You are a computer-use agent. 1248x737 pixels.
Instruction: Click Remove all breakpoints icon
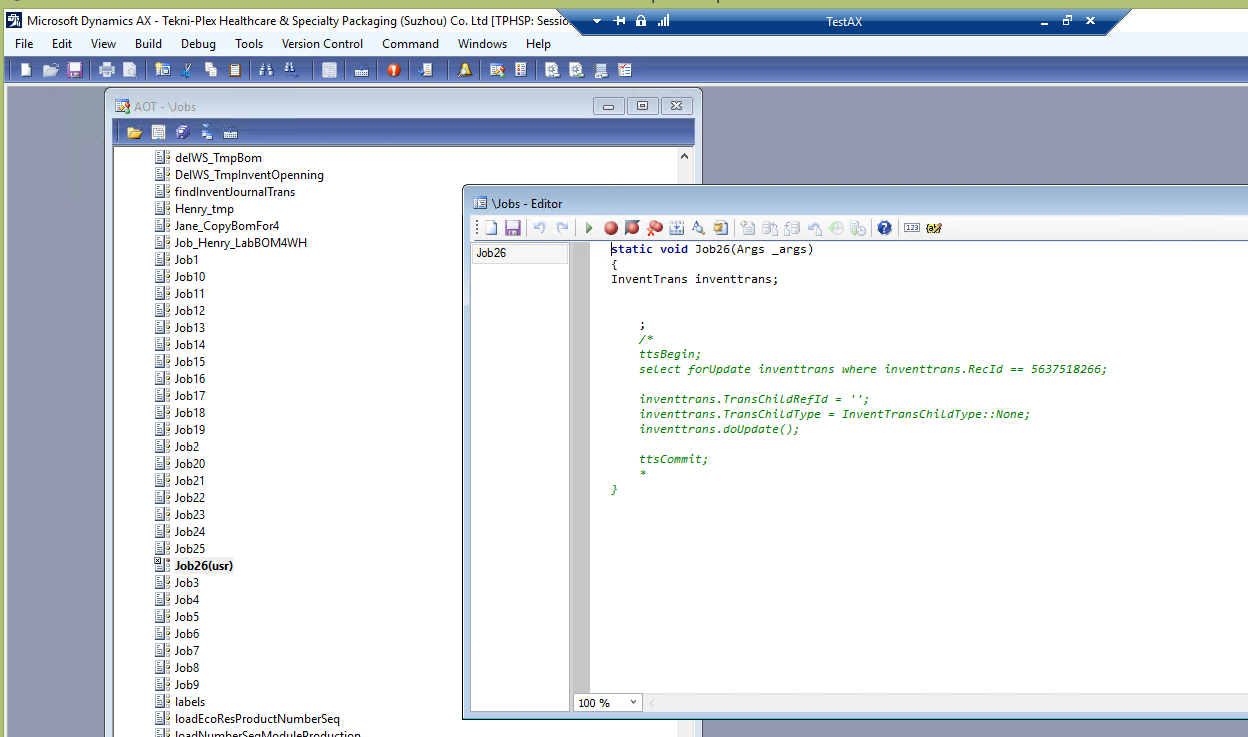[x=655, y=228]
